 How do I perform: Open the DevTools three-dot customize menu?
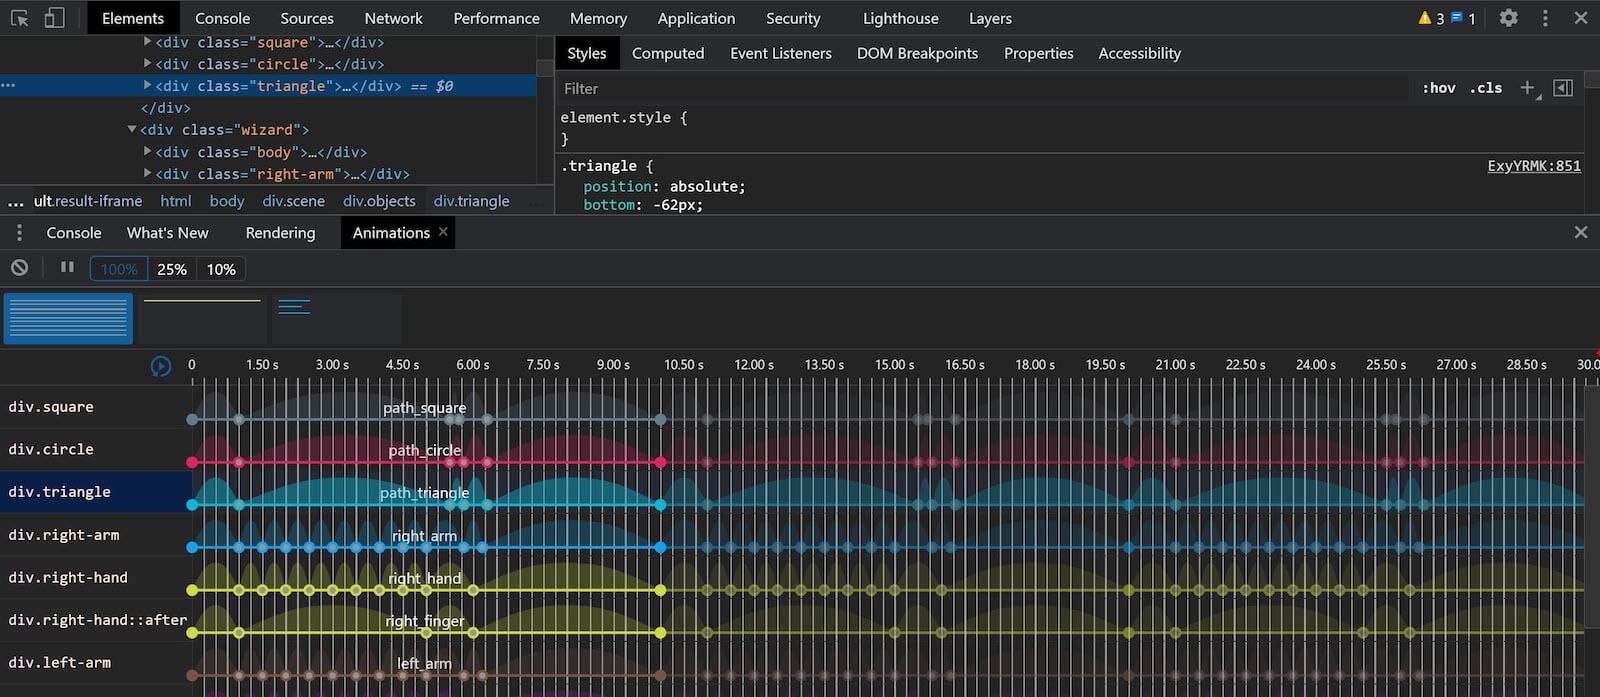[1545, 18]
